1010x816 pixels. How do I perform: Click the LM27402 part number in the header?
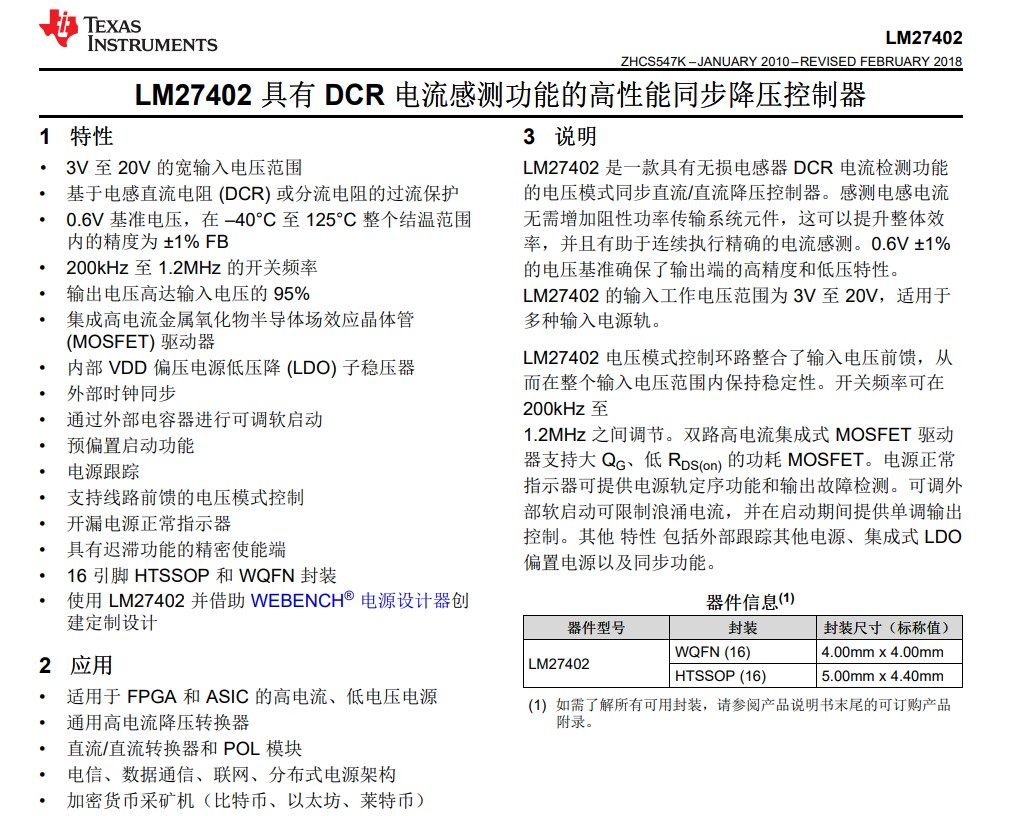tap(924, 37)
